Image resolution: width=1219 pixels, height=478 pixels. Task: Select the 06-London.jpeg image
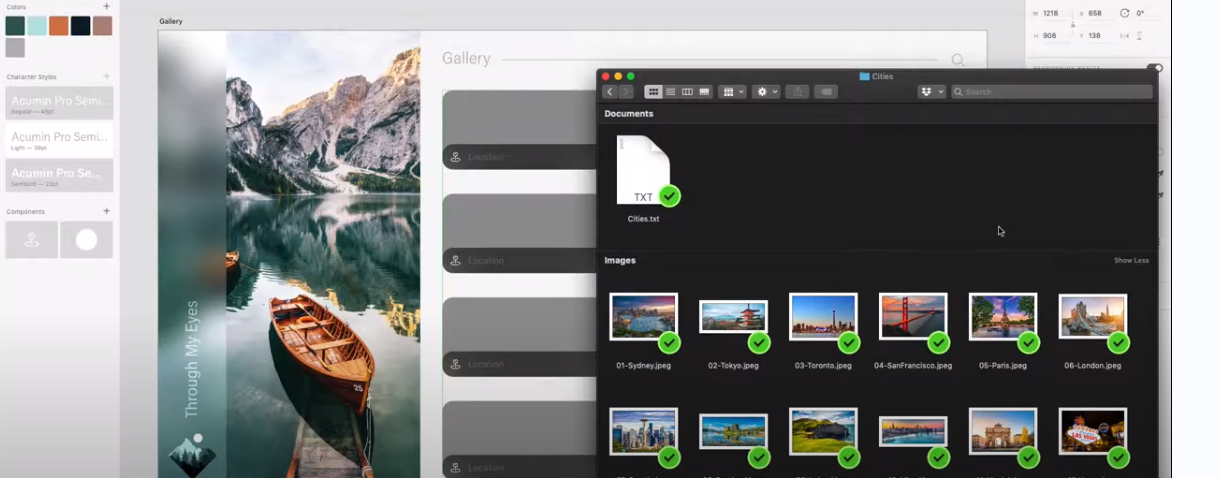(x=1093, y=332)
